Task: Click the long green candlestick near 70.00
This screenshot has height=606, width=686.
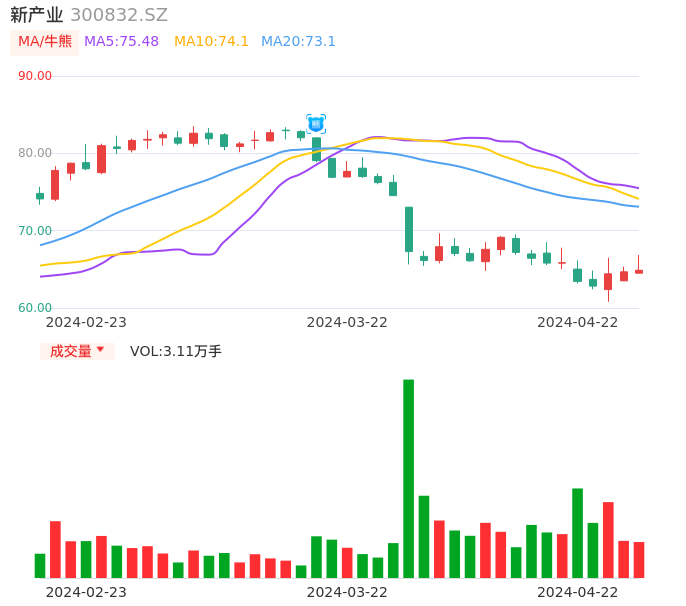Action: pyautogui.click(x=408, y=229)
